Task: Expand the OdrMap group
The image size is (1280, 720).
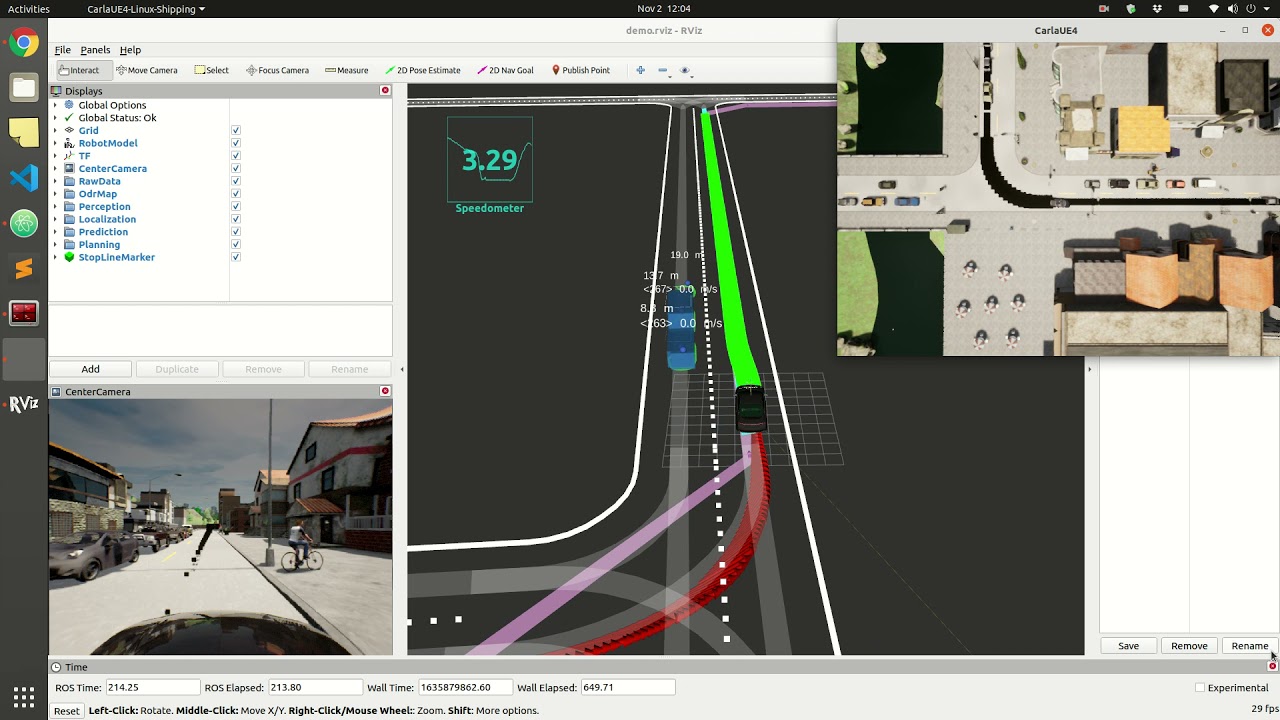Action: click(56, 194)
